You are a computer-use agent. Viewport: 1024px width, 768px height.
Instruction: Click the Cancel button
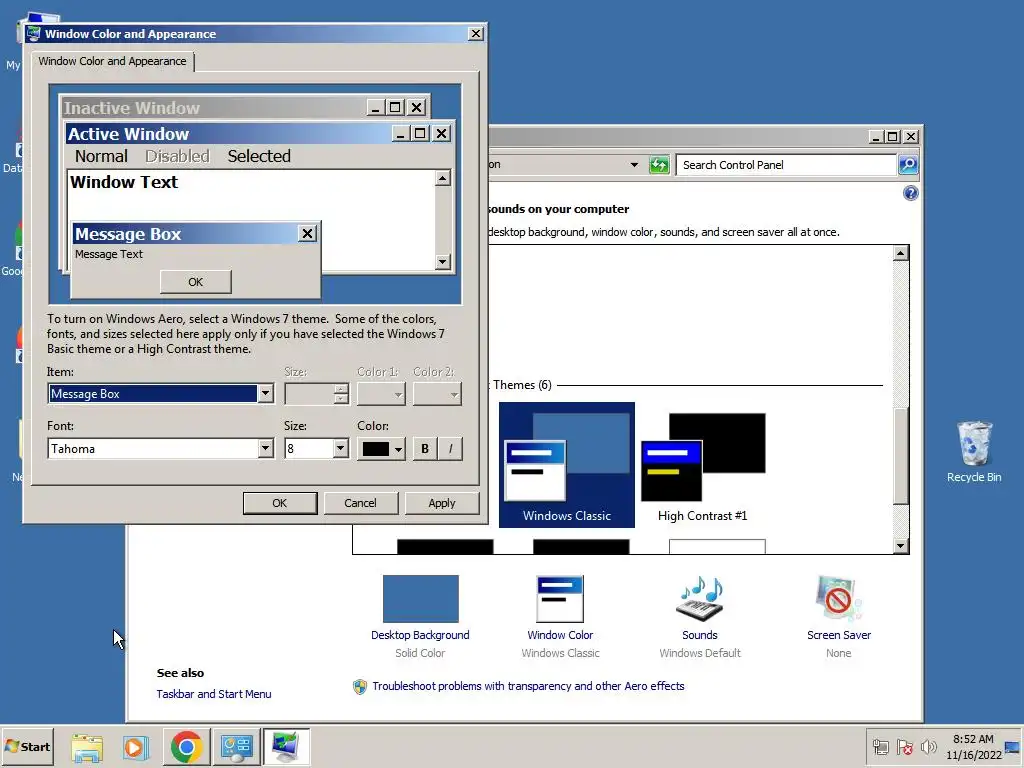(360, 503)
